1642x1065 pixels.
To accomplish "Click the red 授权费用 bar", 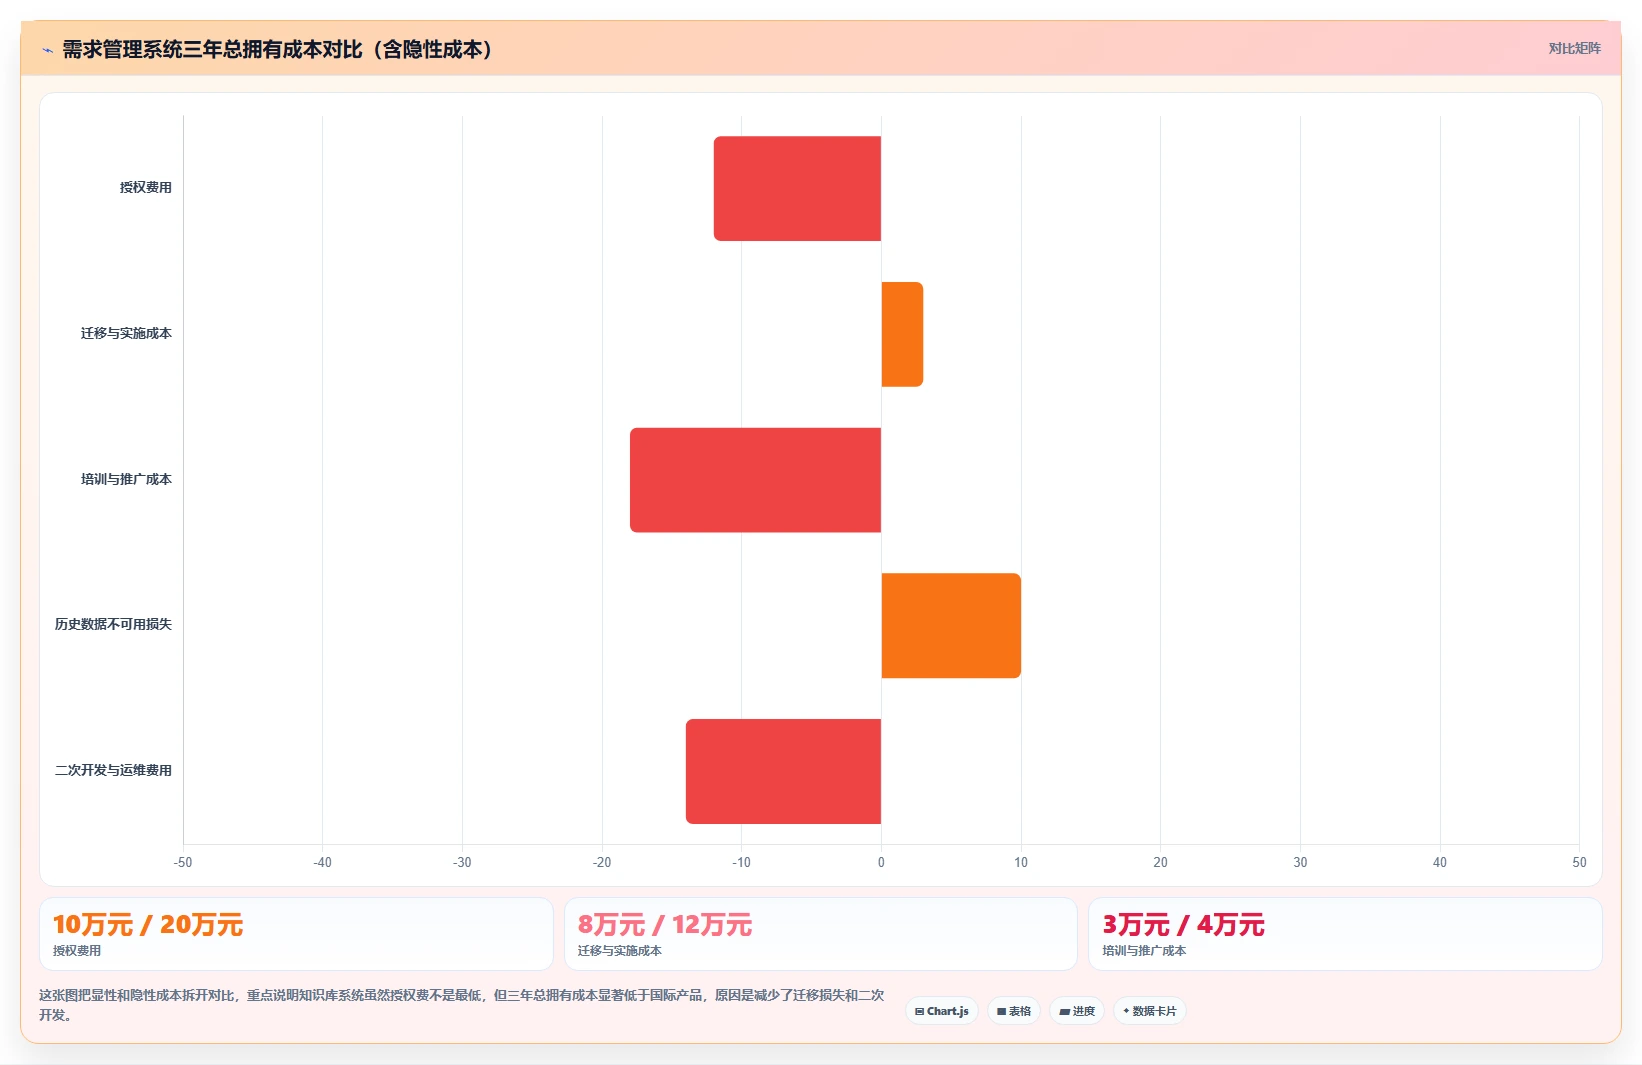I will (797, 188).
